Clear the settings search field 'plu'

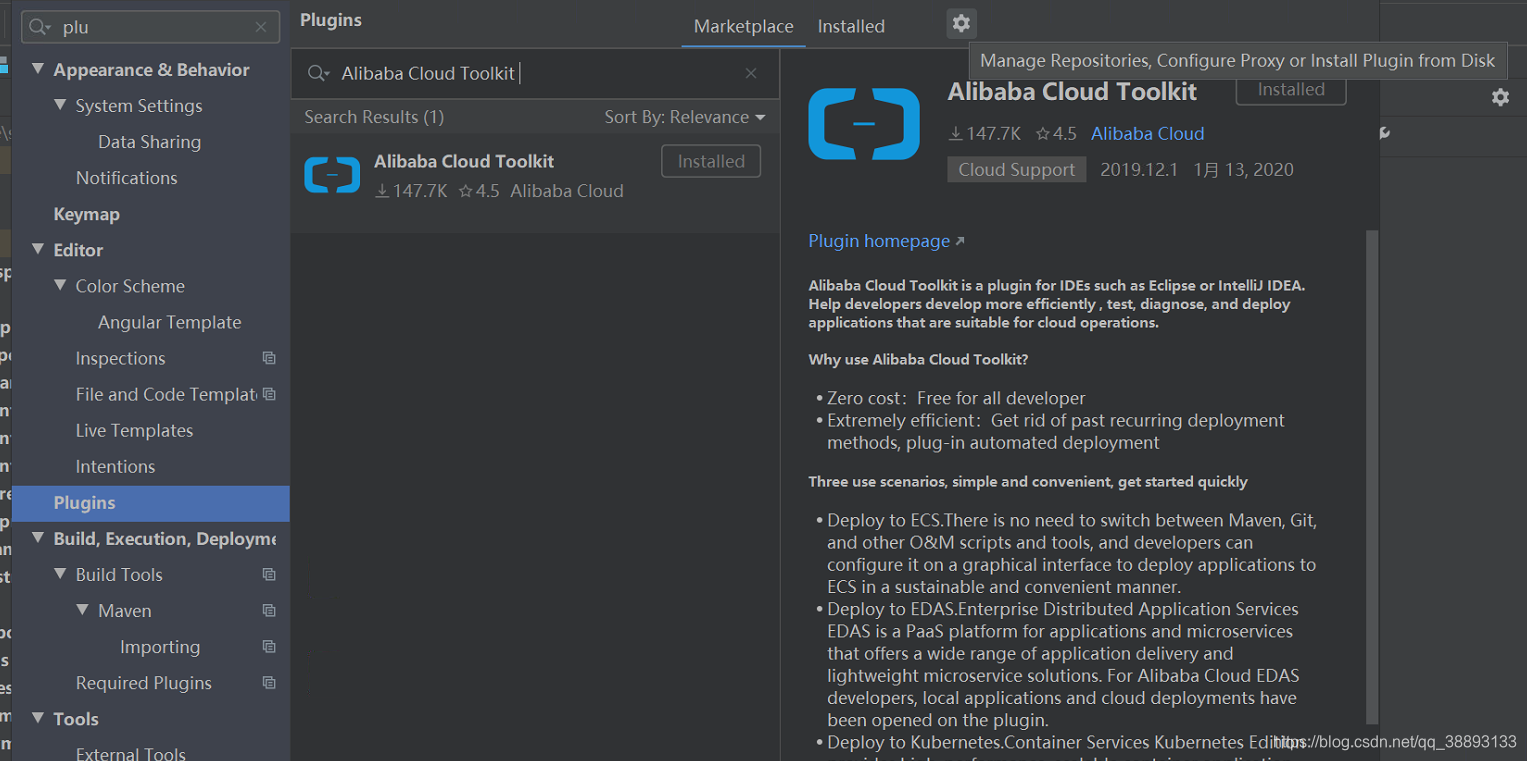tap(261, 27)
